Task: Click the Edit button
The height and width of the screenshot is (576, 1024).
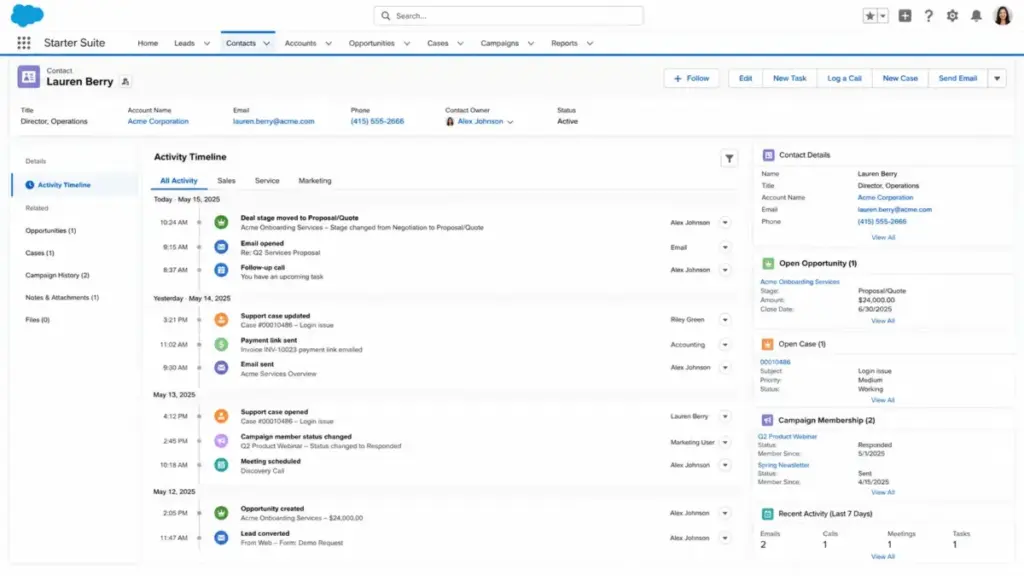Action: click(x=745, y=78)
